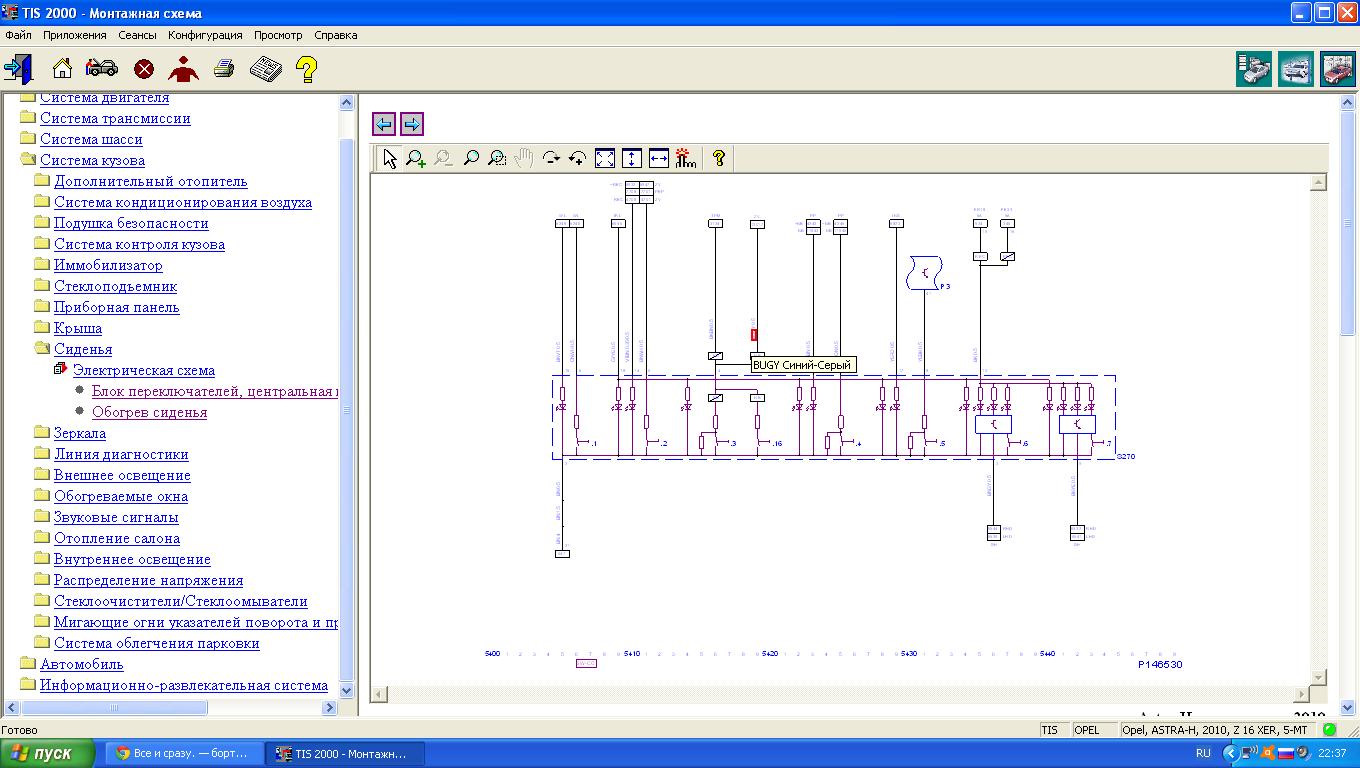This screenshot has height=768, width=1360.
Task: Open the Система трансмиссии link
Action: point(115,118)
